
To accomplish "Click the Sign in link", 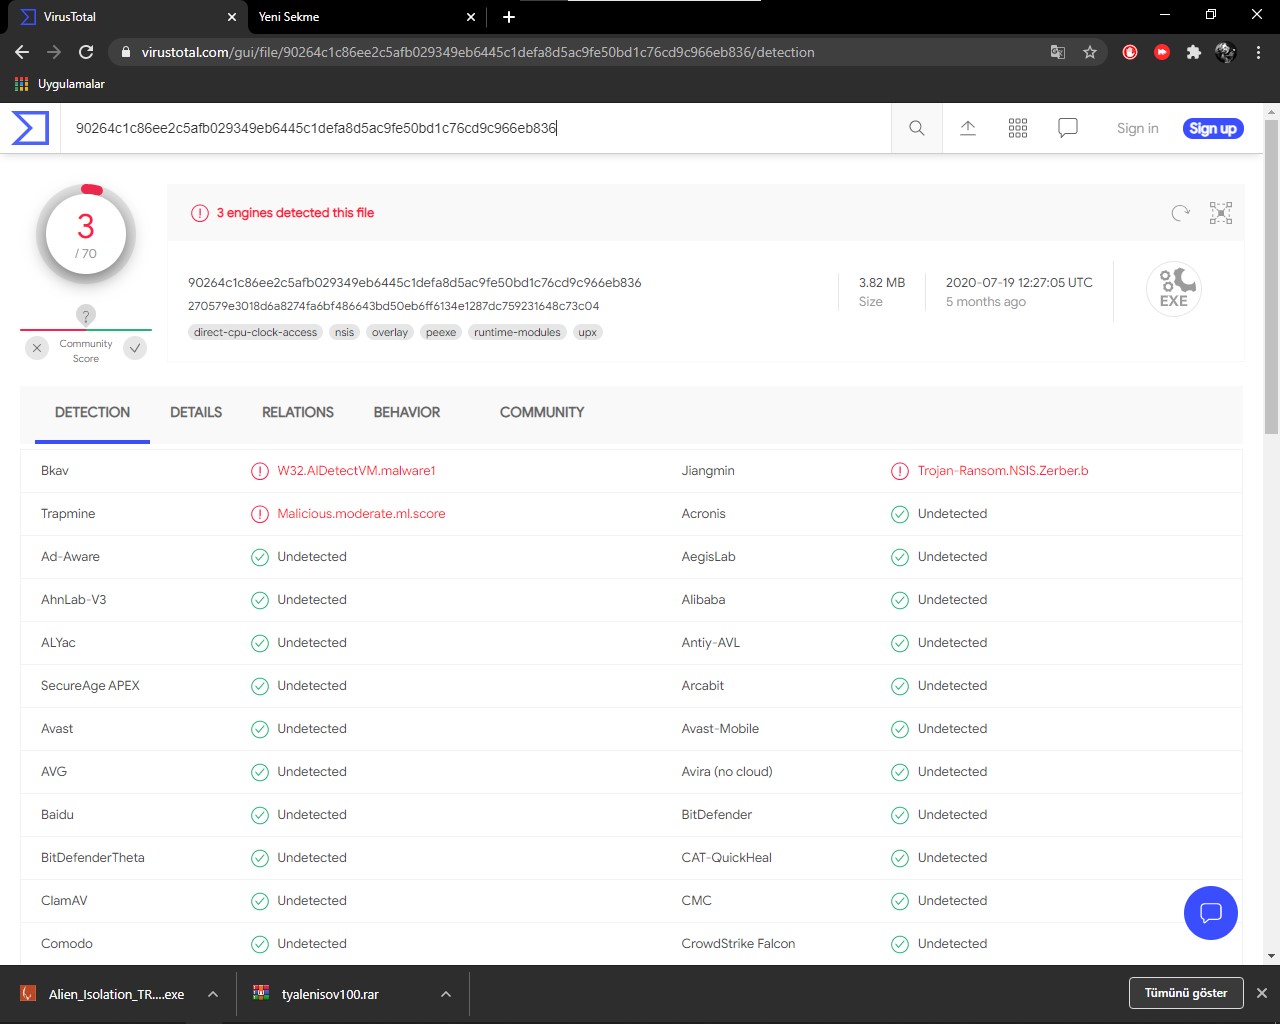I will click(x=1138, y=128).
